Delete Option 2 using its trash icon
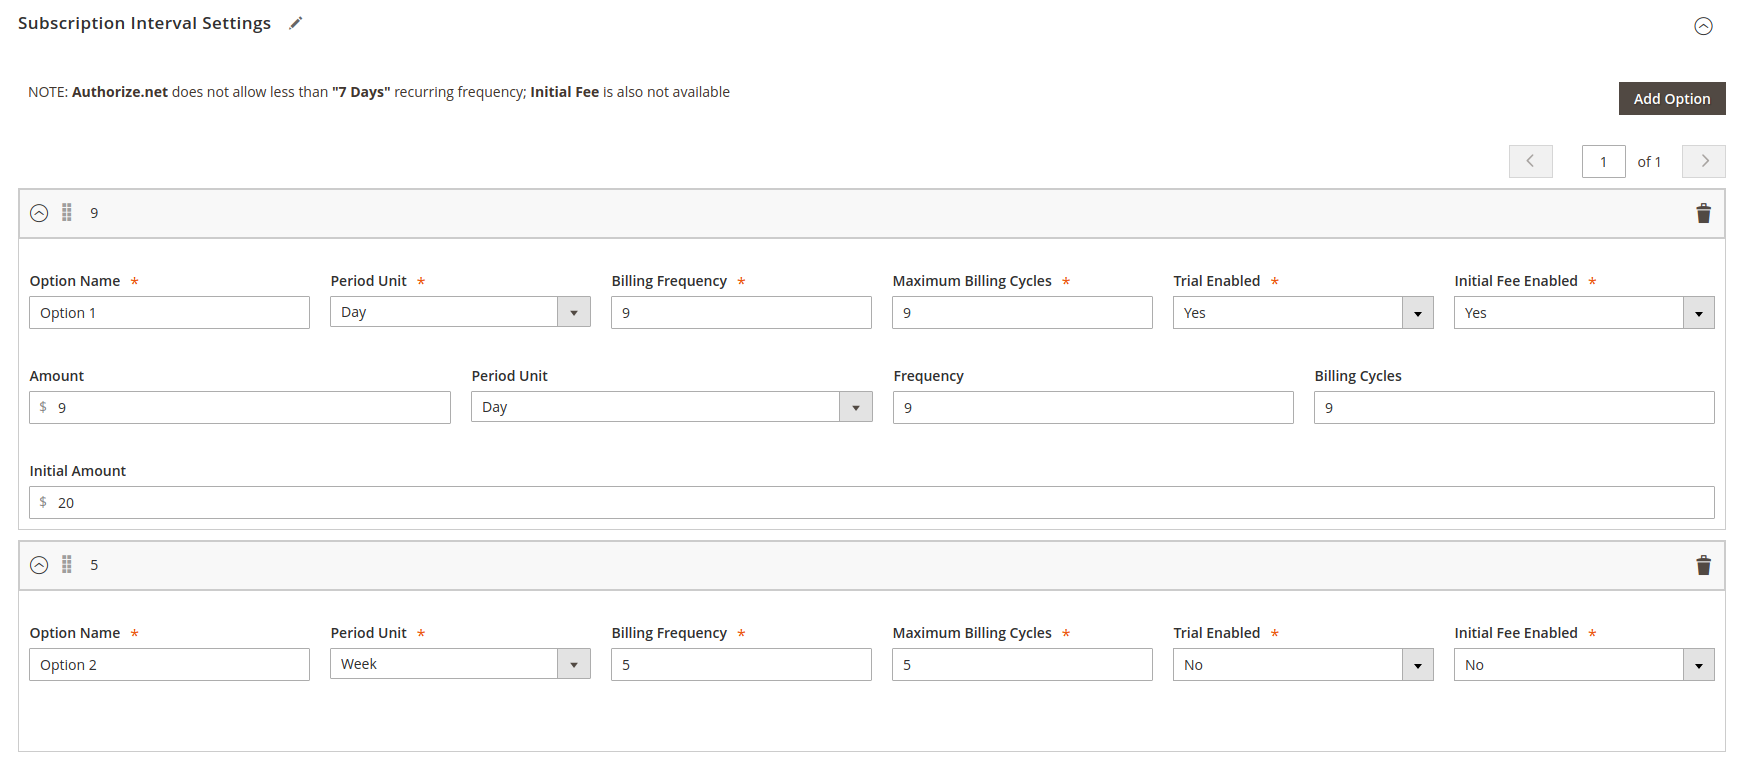The width and height of the screenshot is (1751, 774). click(1703, 565)
